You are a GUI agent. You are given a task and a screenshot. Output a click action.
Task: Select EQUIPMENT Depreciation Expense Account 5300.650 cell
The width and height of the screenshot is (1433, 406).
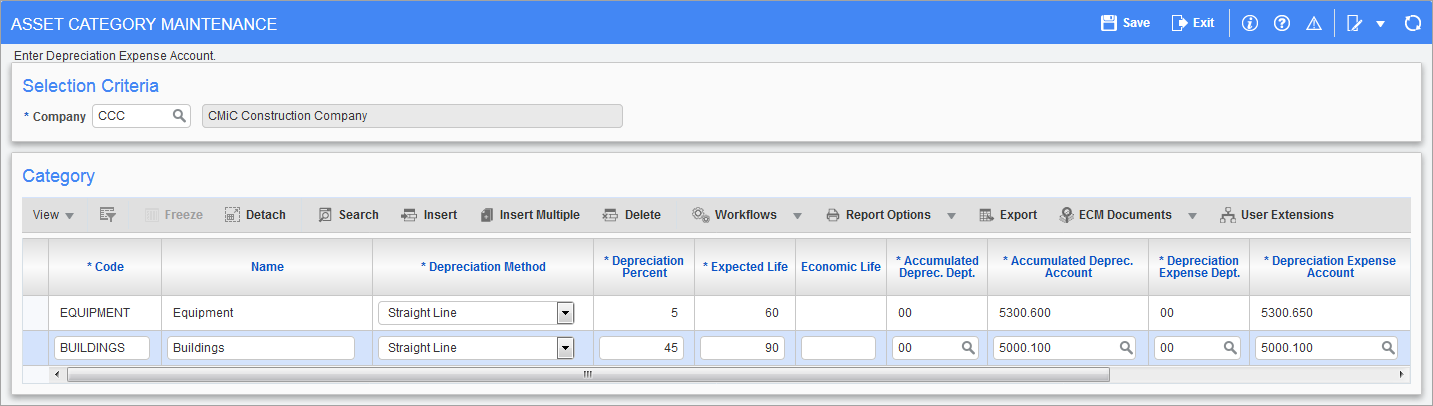1330,313
